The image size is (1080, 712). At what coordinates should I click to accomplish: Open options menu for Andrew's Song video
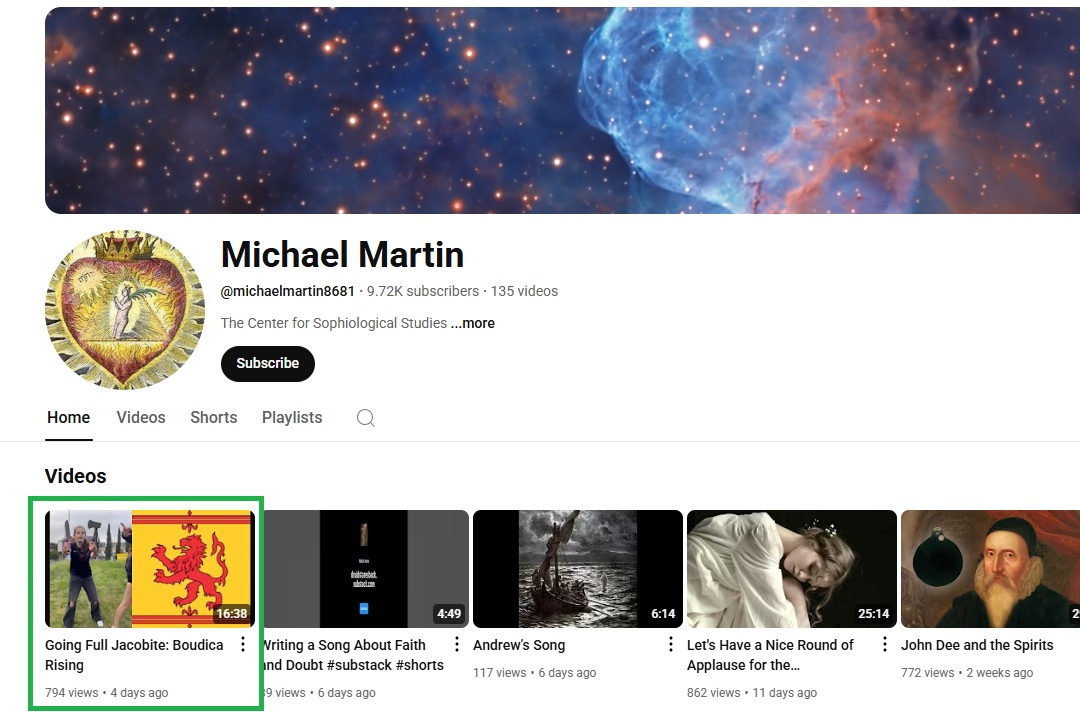(x=671, y=645)
